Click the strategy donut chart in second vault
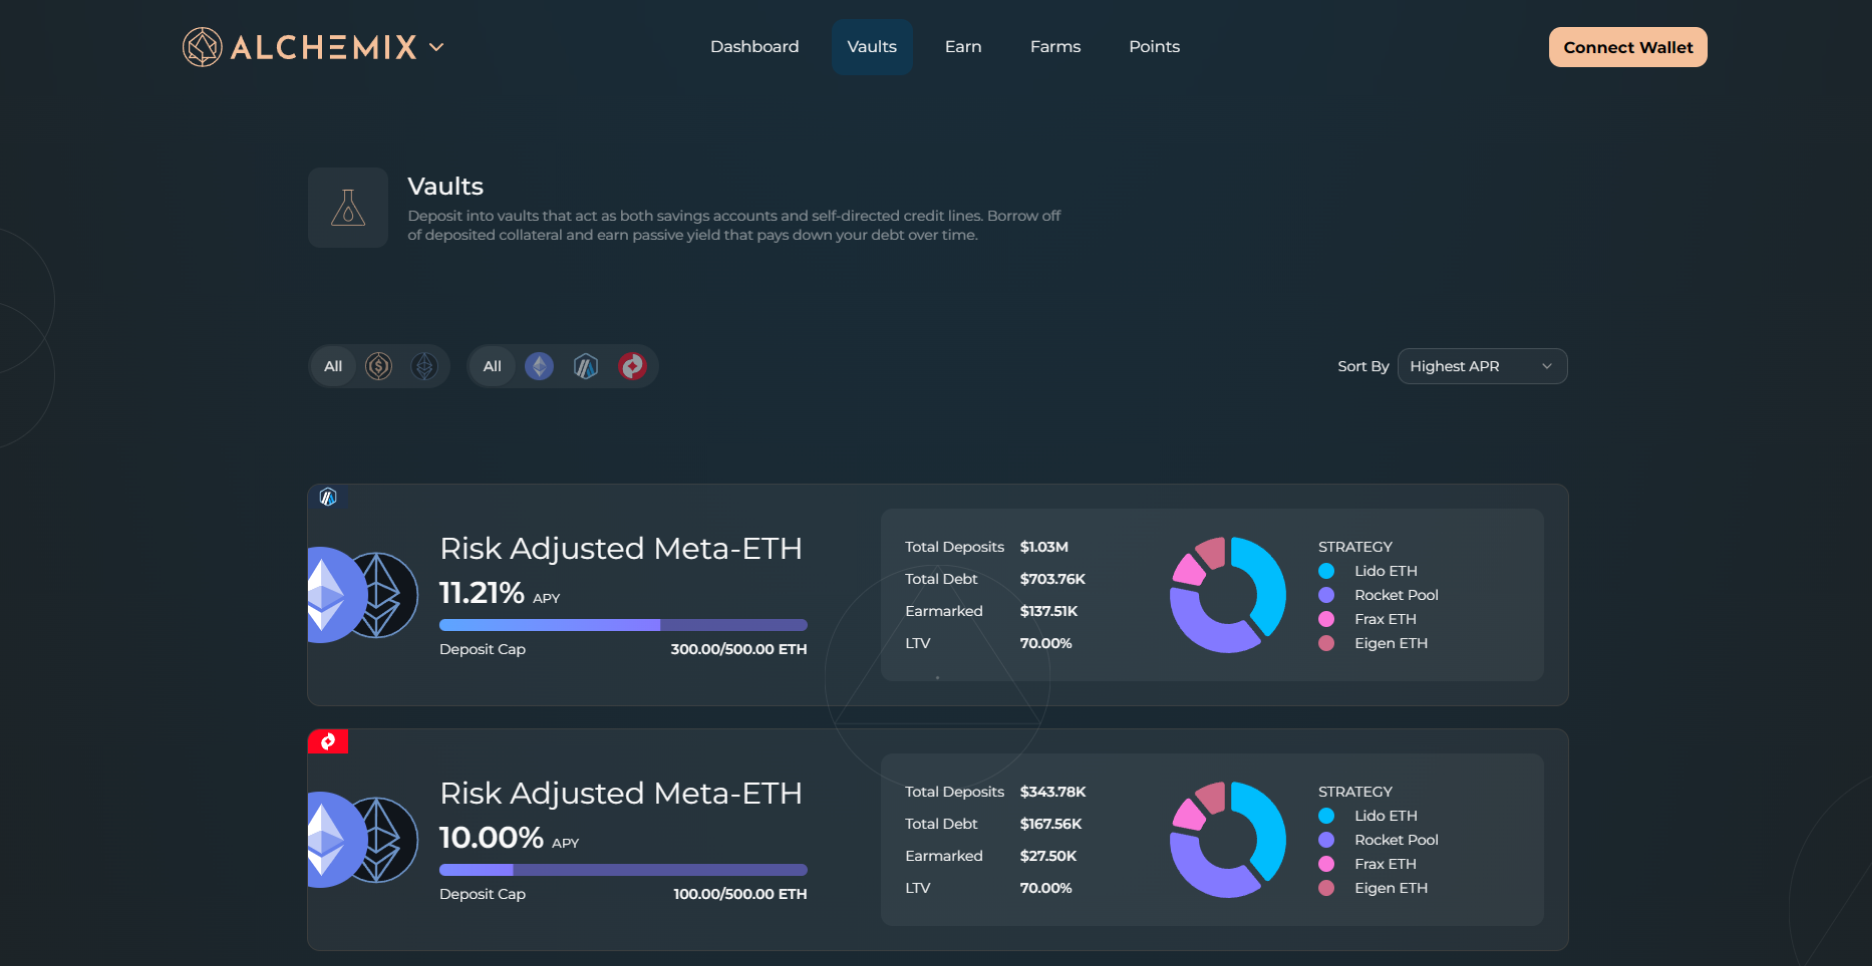The width and height of the screenshot is (1872, 966). click(x=1227, y=840)
